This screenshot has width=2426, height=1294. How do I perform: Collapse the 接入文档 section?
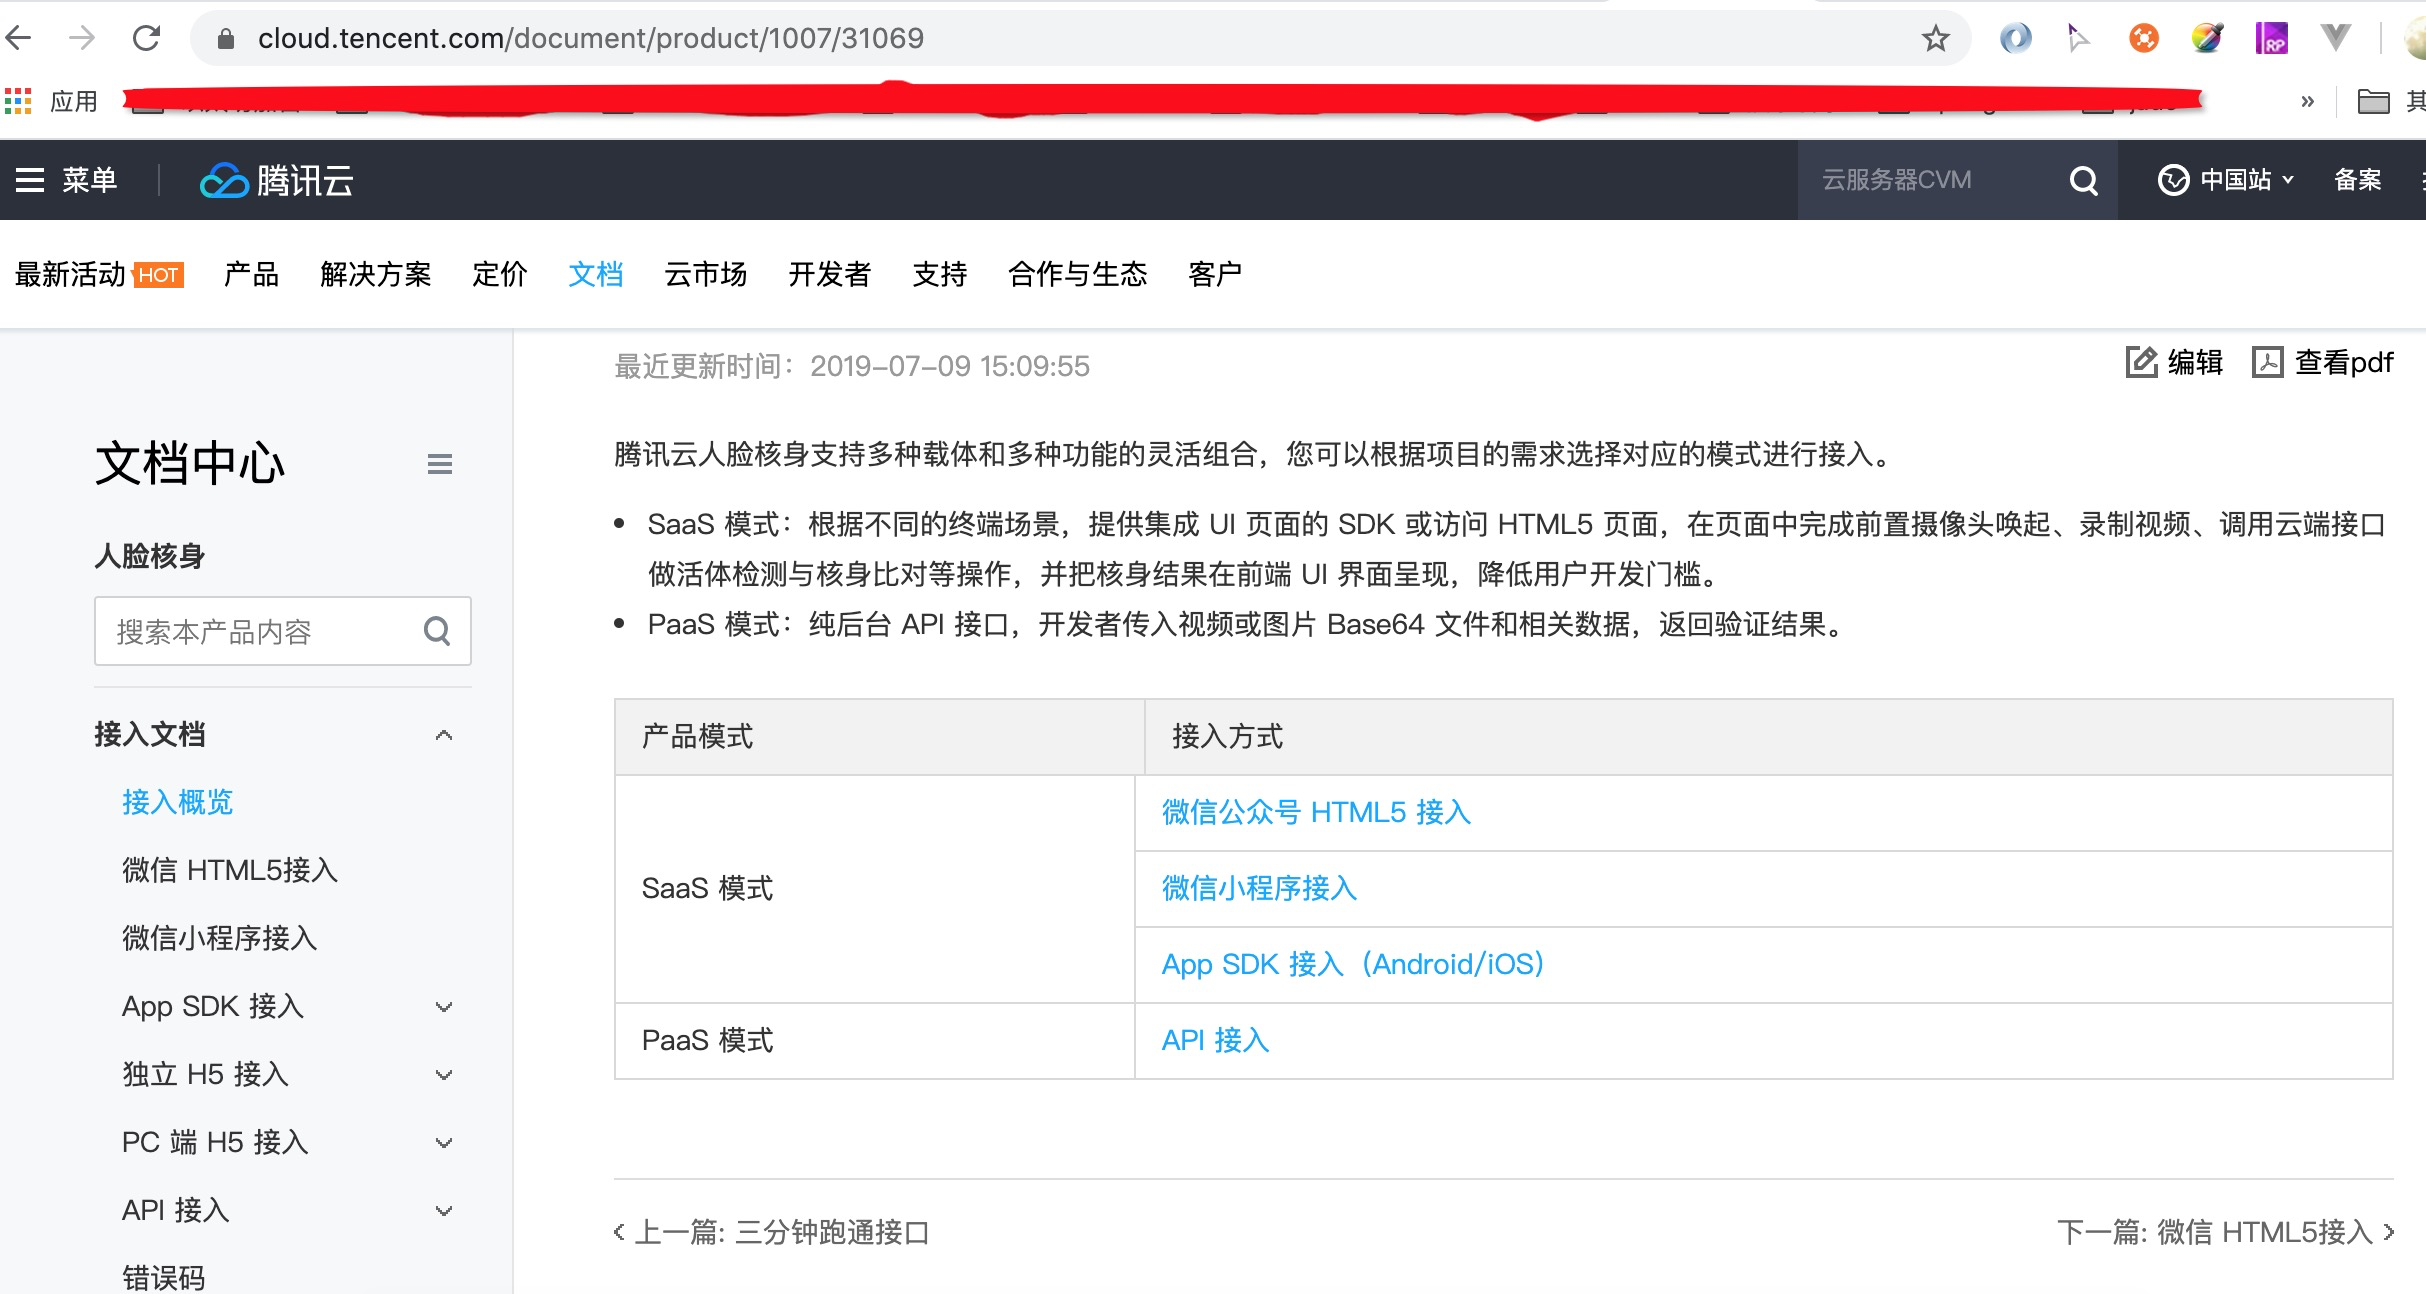pyautogui.click(x=444, y=735)
